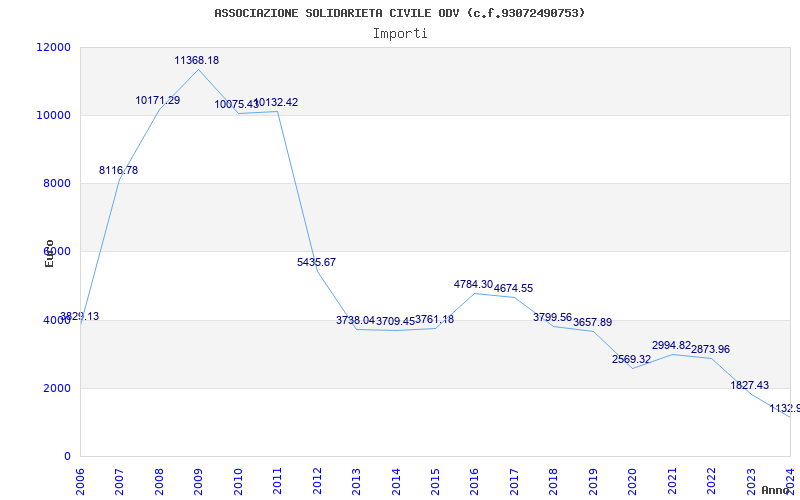Image resolution: width=800 pixels, height=500 pixels.
Task: Click the 8000 y-axis tick label
Action: click(x=57, y=183)
